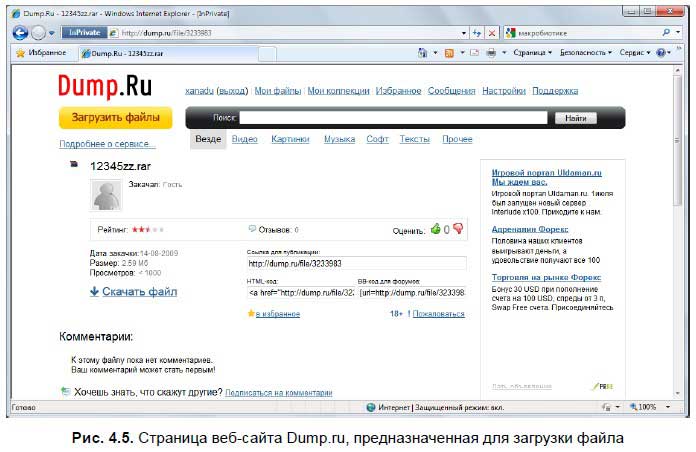This screenshot has width=696, height=452.
Task: Open the Favorites star button
Action: (x=41, y=53)
